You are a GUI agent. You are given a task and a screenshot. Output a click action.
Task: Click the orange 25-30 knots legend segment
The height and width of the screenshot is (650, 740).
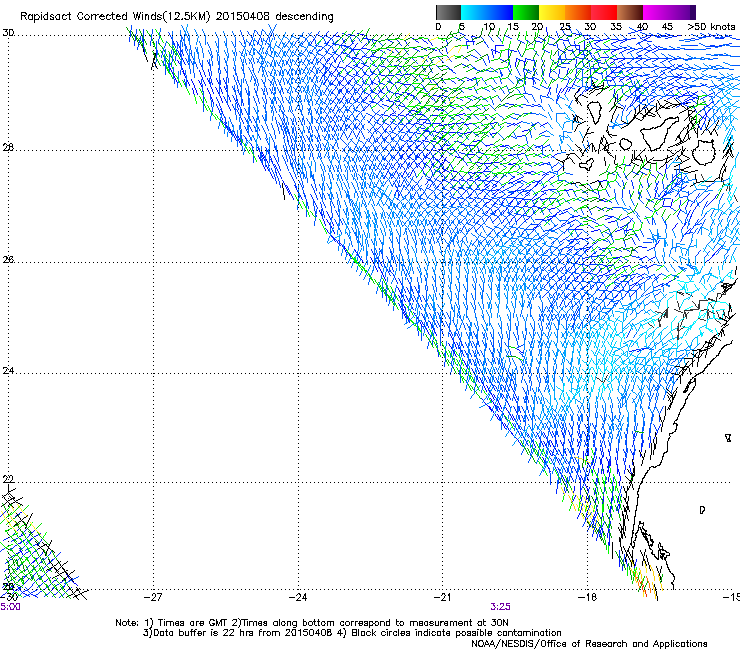click(x=578, y=12)
